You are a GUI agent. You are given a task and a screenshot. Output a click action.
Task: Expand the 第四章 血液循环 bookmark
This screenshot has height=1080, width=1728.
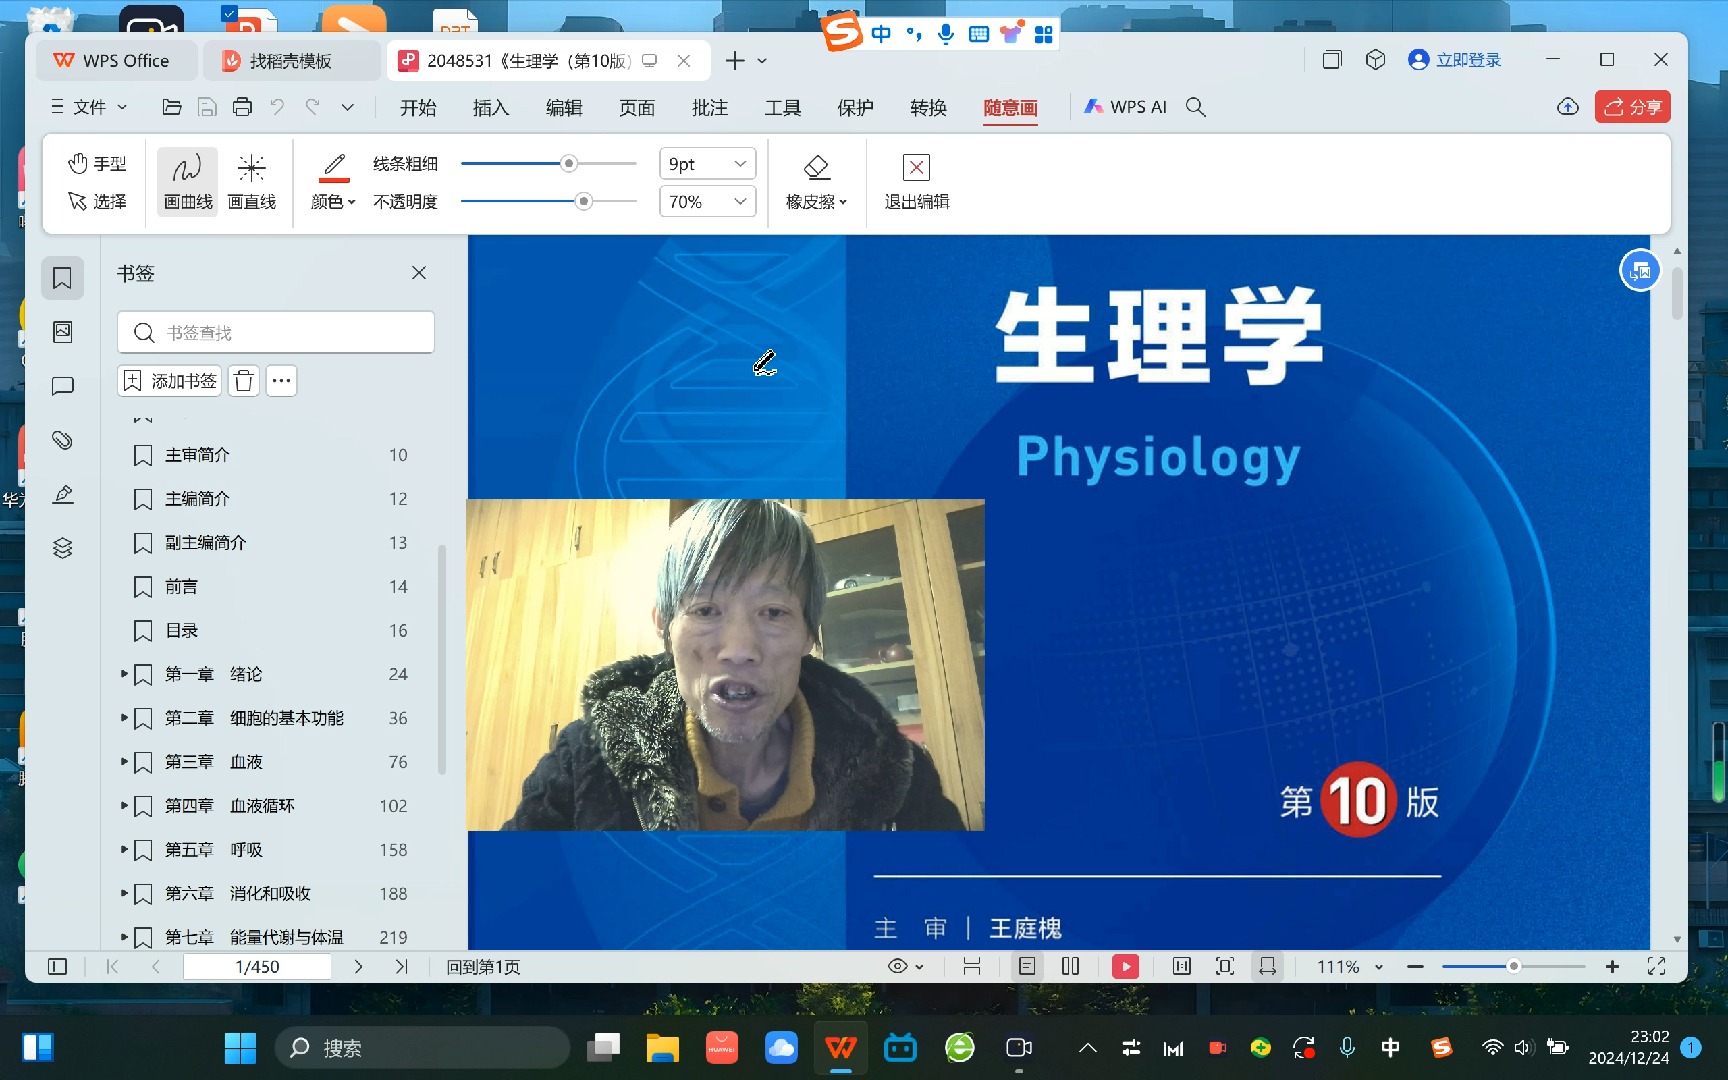pyautogui.click(x=124, y=806)
